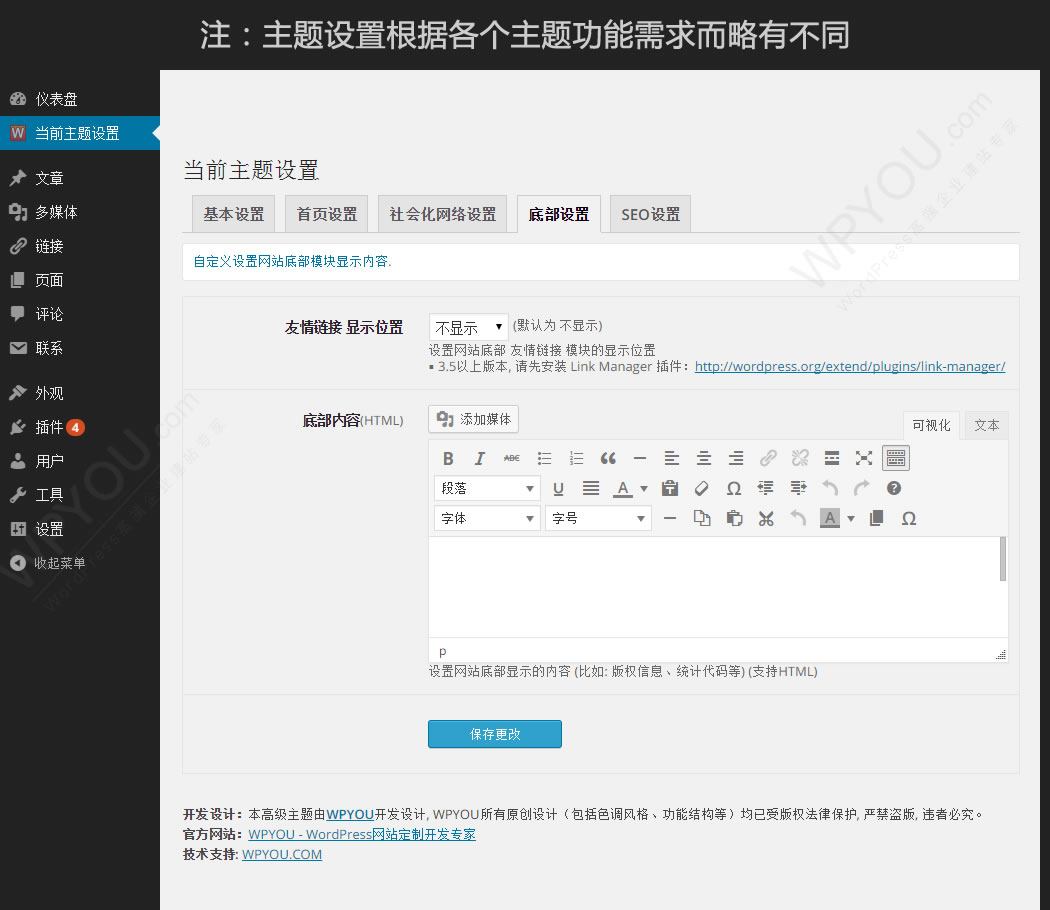Cut selection with the scissors icon

click(x=766, y=518)
